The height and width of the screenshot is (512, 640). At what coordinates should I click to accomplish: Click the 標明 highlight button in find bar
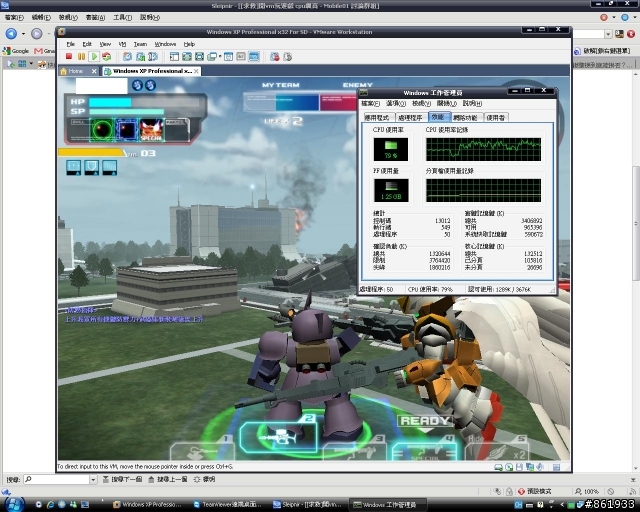pyautogui.click(x=204, y=479)
